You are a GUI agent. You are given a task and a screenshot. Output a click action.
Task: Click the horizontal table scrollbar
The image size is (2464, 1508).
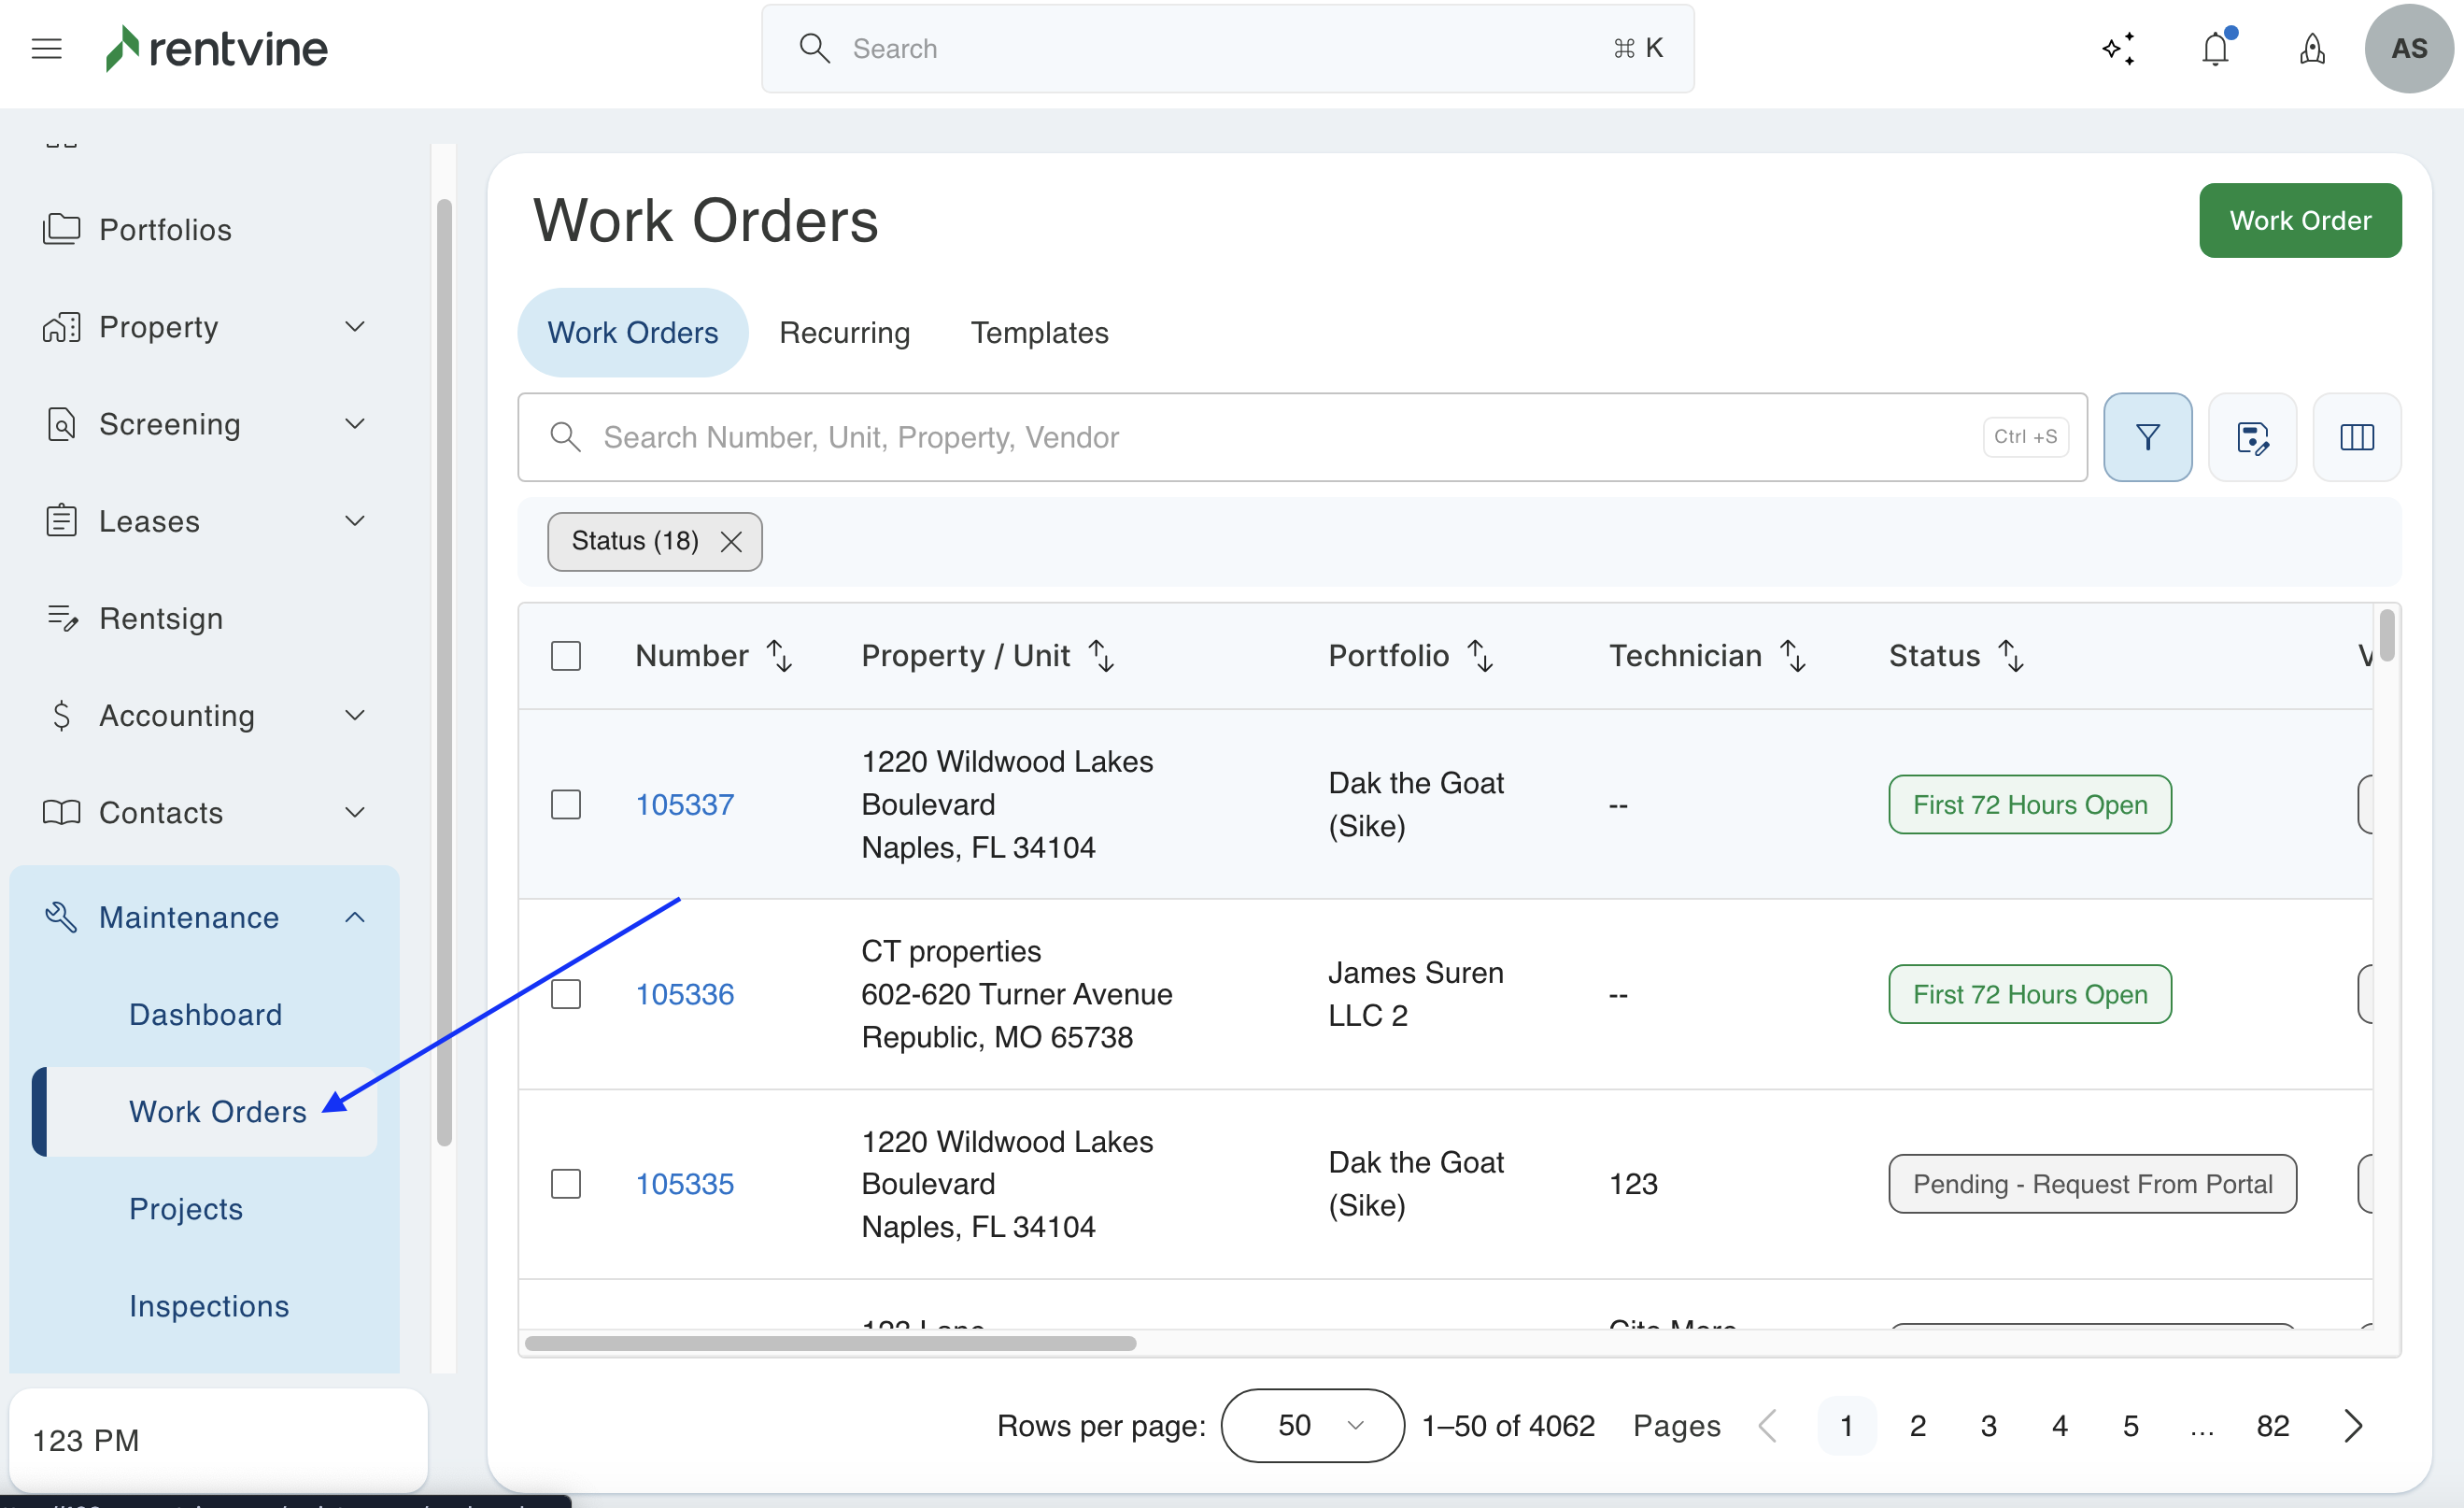[x=830, y=1343]
